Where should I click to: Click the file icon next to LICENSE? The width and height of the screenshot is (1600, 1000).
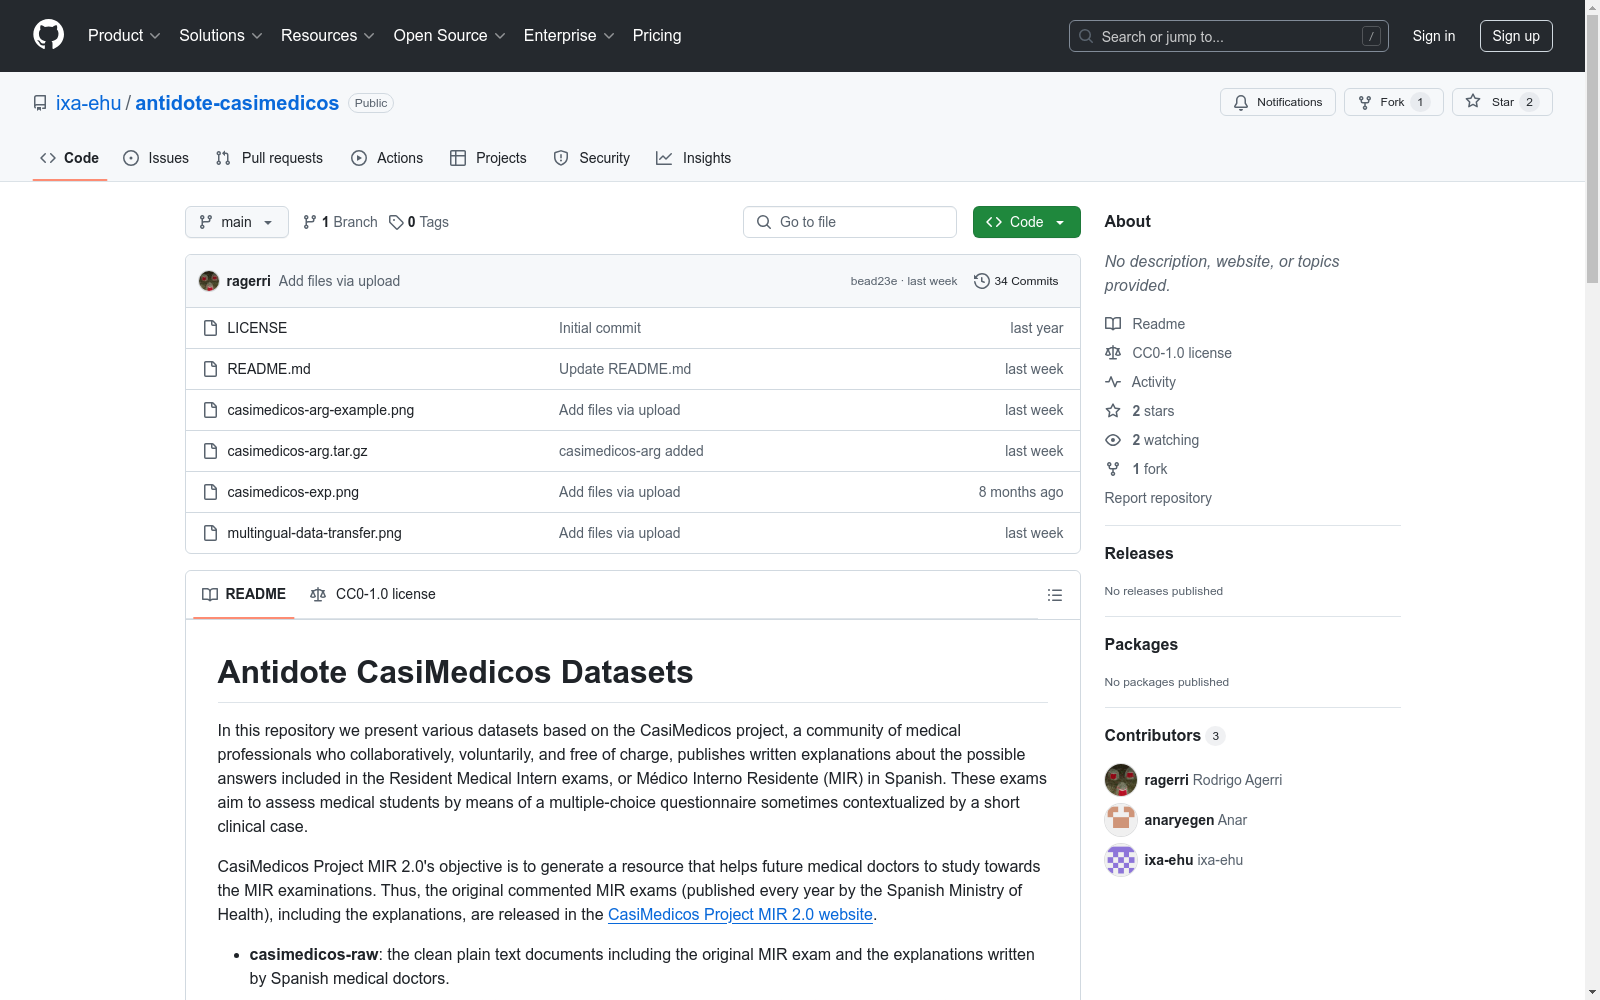(x=210, y=328)
